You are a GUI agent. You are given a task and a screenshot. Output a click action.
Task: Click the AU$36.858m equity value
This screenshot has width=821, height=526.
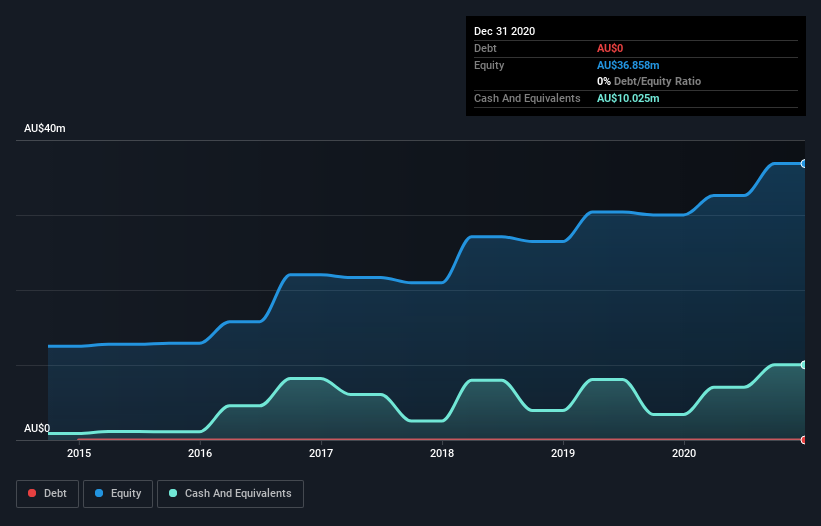tap(628, 65)
